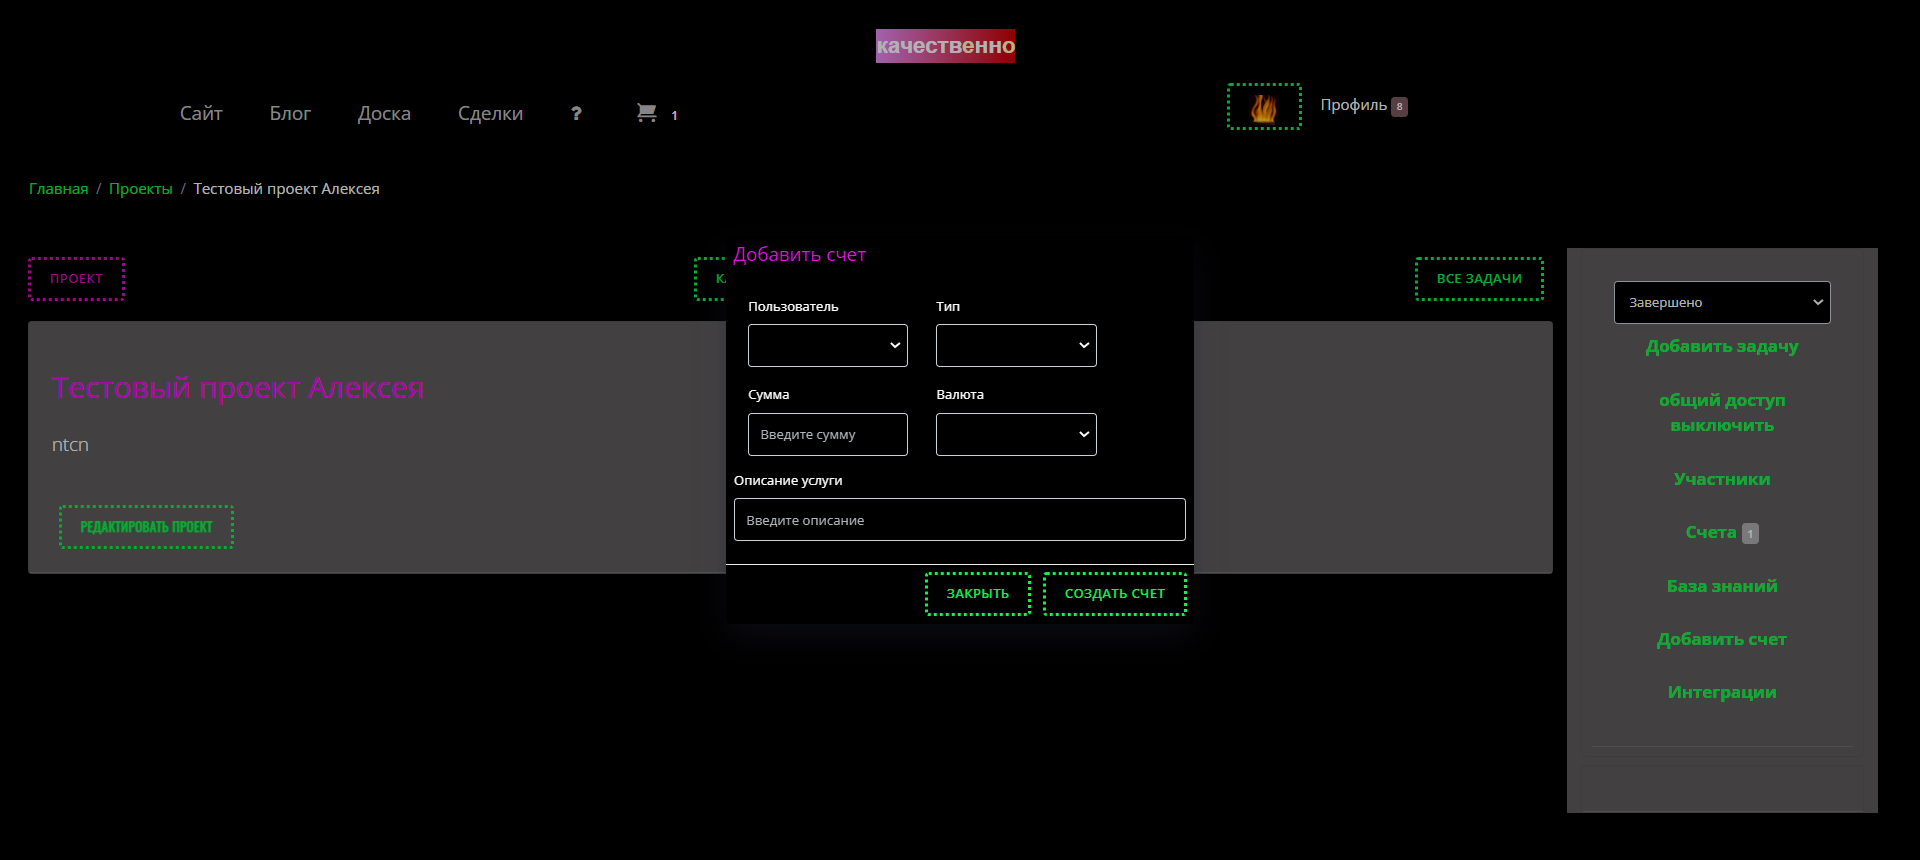Open the 'Проекты' breadcrumb link
Image resolution: width=1920 pixels, height=860 pixels.
(140, 189)
